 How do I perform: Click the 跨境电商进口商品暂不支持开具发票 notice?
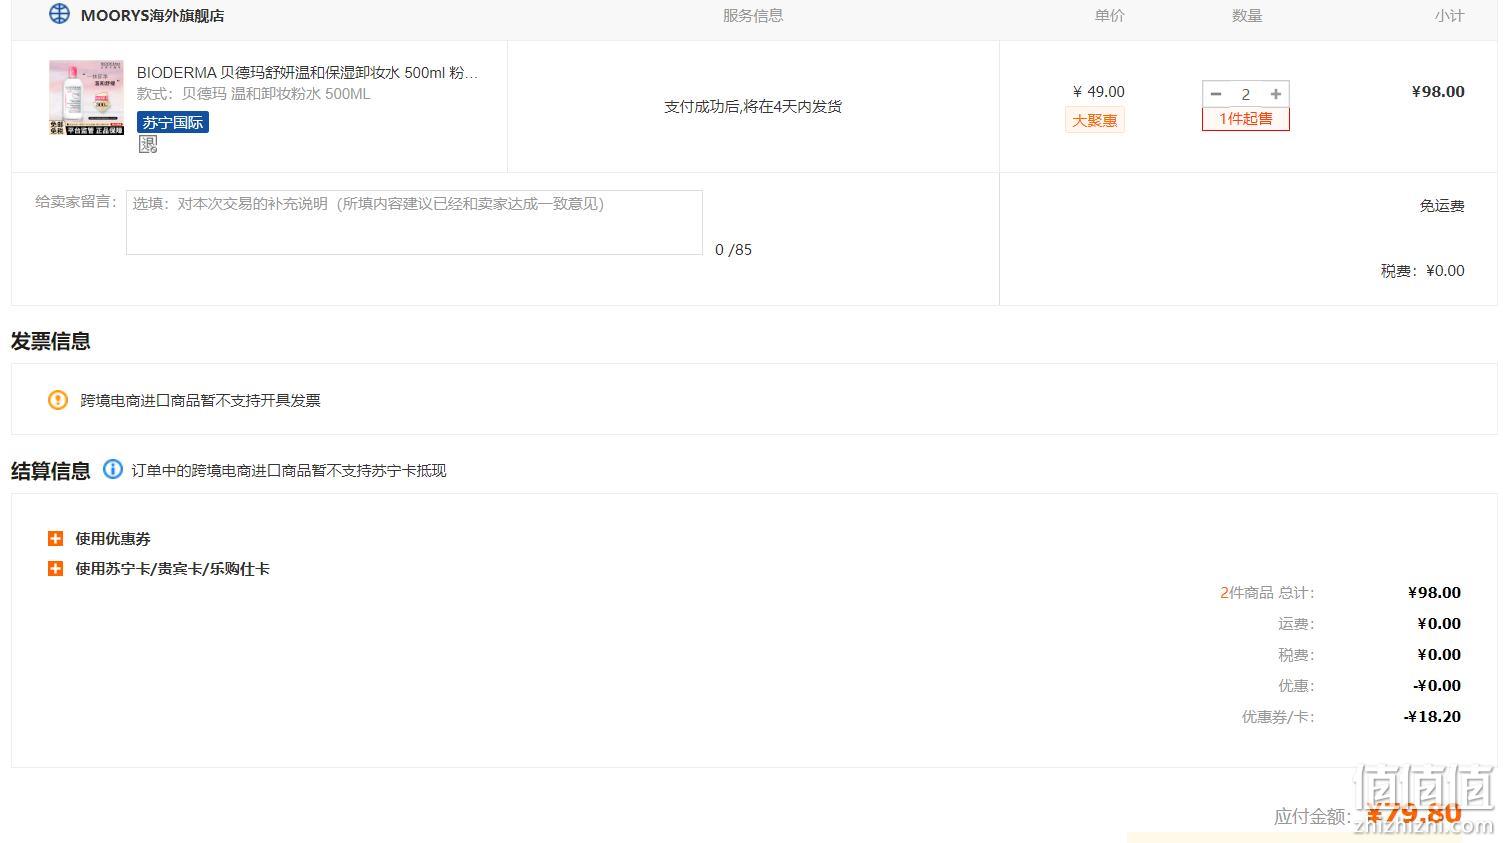coord(201,401)
